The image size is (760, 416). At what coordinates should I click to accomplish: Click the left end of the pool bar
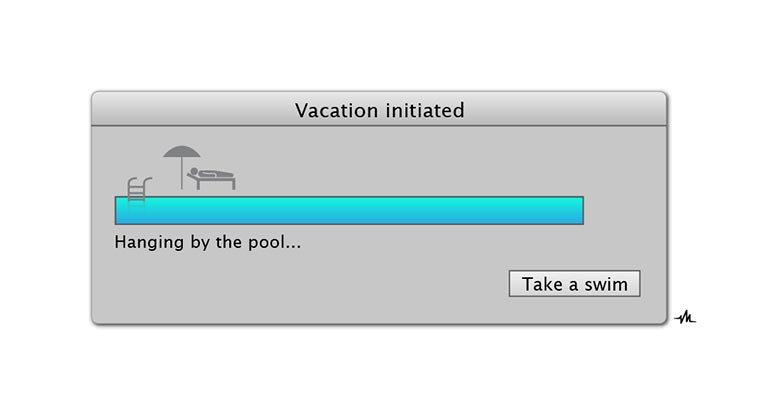pos(121,211)
